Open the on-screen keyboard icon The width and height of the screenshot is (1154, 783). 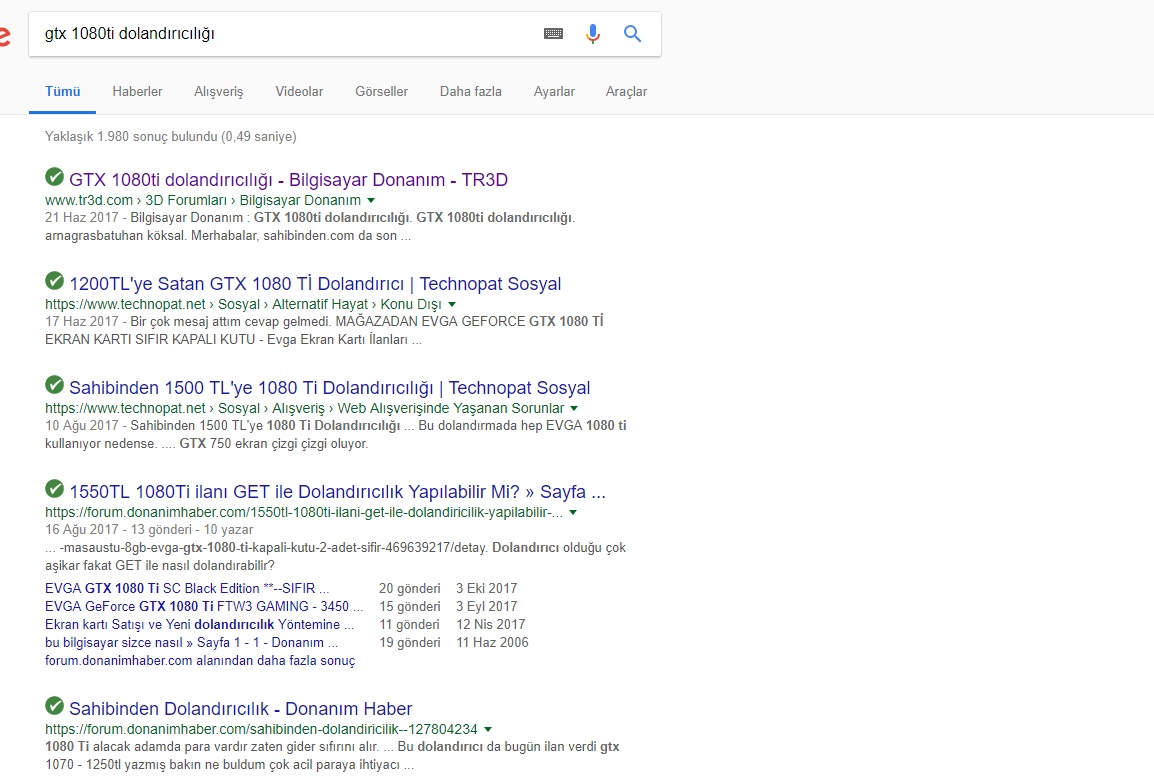coord(553,34)
